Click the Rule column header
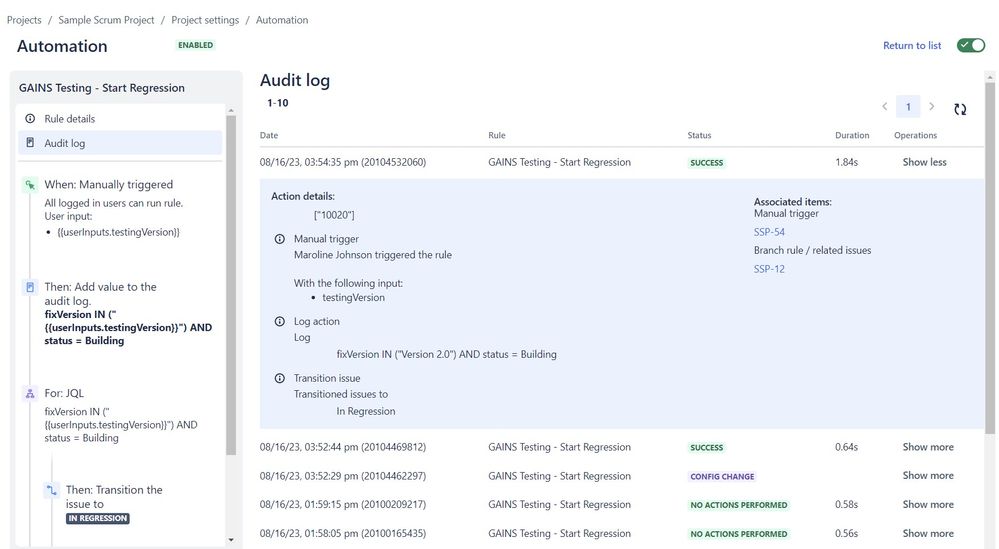 click(497, 135)
